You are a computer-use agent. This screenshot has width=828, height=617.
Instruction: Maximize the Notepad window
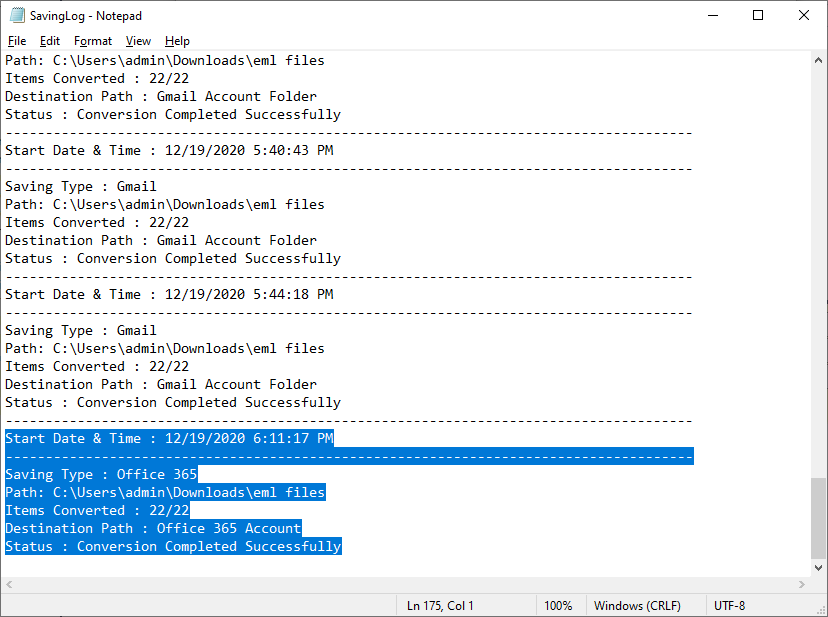[x=758, y=16]
